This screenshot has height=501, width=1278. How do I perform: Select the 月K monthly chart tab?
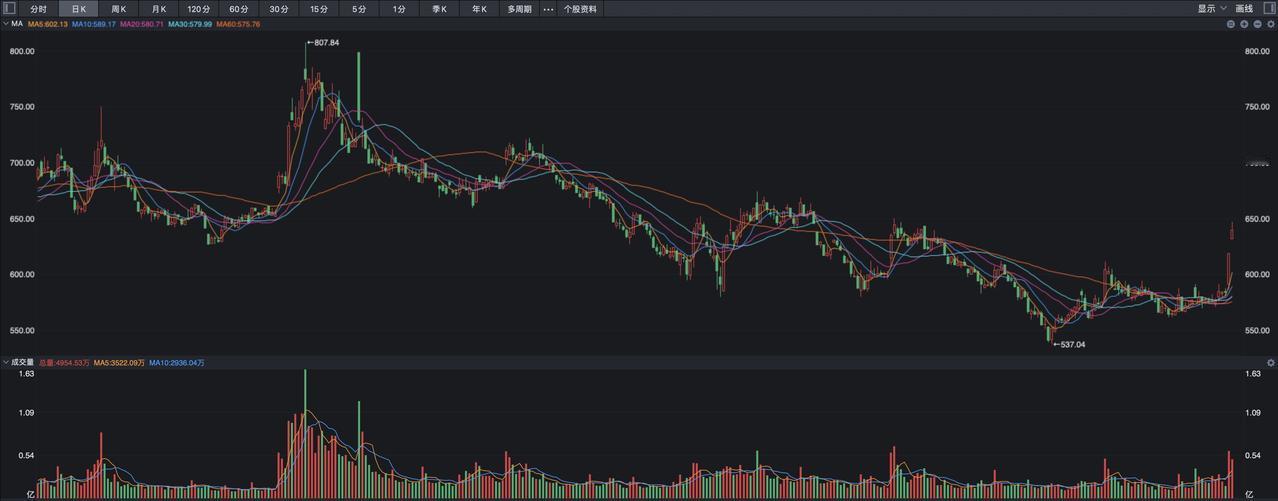click(x=158, y=8)
